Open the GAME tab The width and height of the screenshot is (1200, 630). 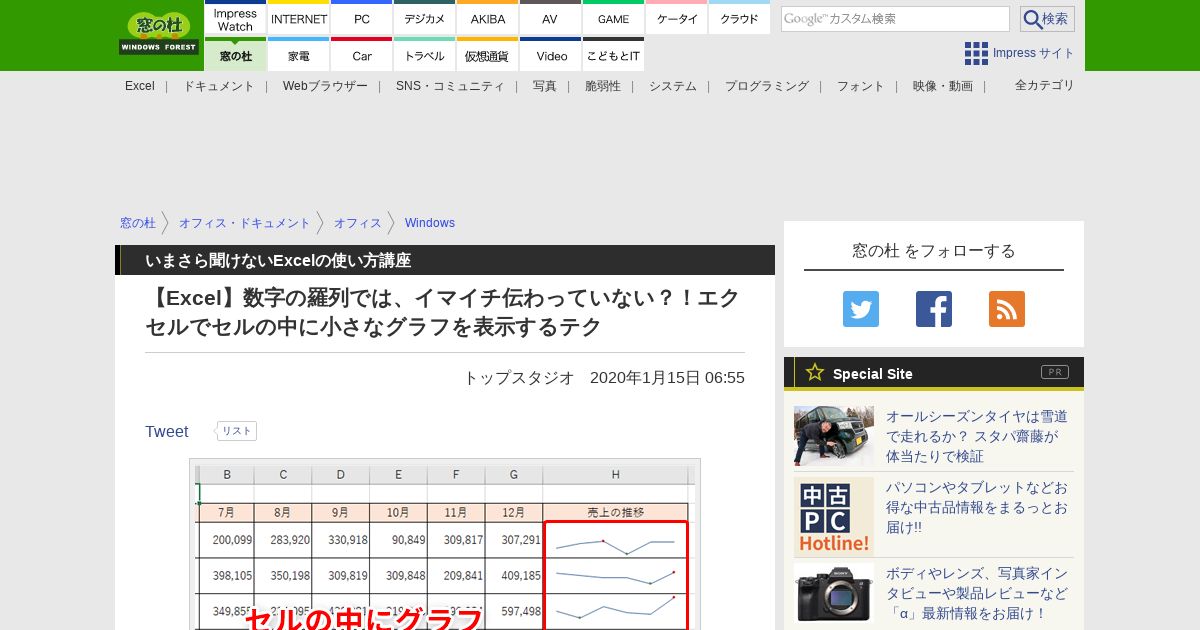pos(613,18)
